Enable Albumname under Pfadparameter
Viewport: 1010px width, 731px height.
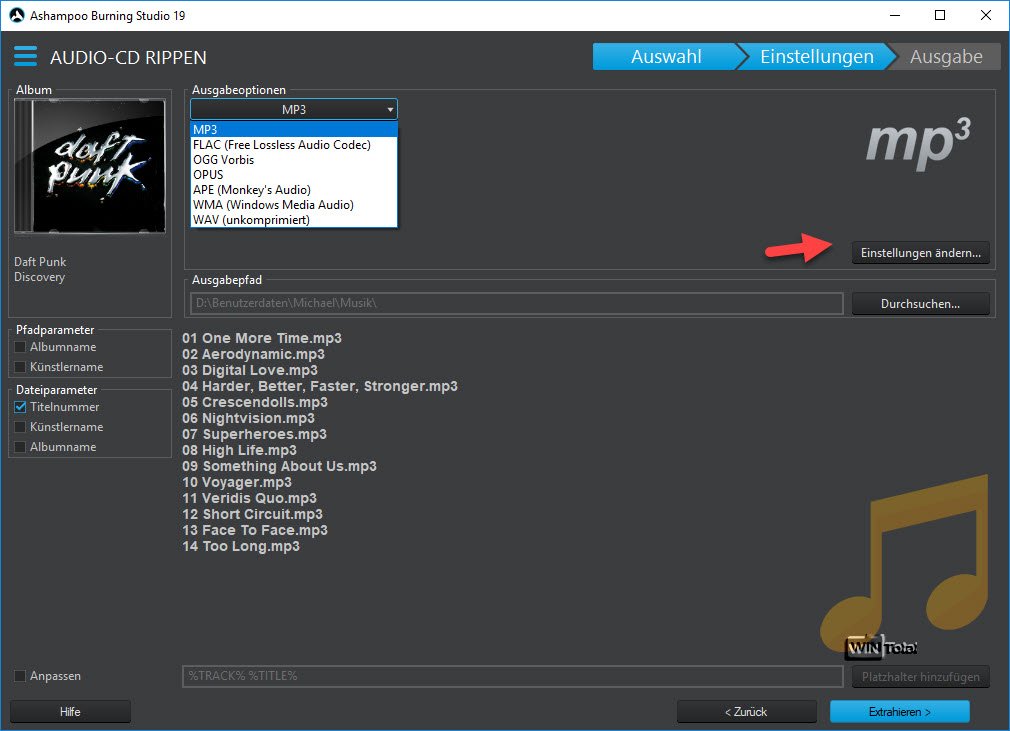pos(20,347)
